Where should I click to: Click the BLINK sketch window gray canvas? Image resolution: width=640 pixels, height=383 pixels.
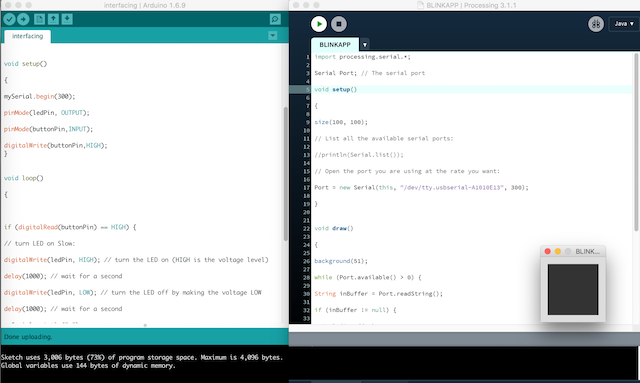[573, 289]
